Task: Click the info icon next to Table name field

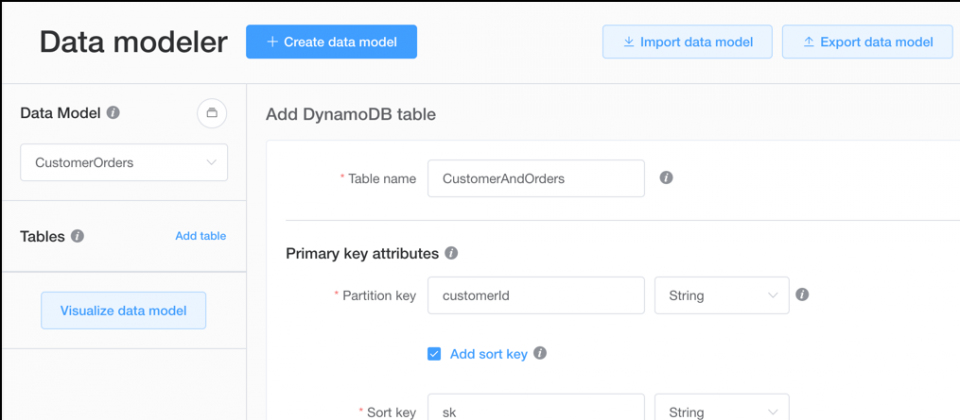Action: [x=666, y=178]
